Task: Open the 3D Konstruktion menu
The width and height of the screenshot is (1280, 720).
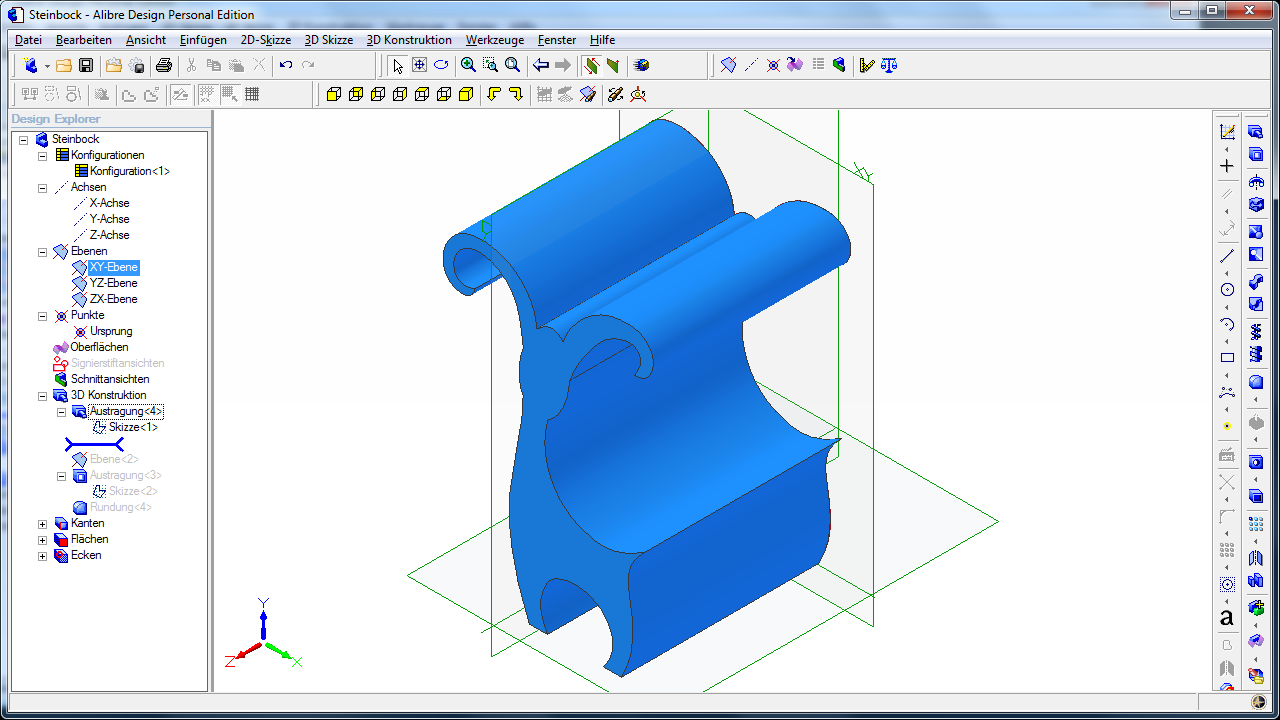Action: [409, 40]
